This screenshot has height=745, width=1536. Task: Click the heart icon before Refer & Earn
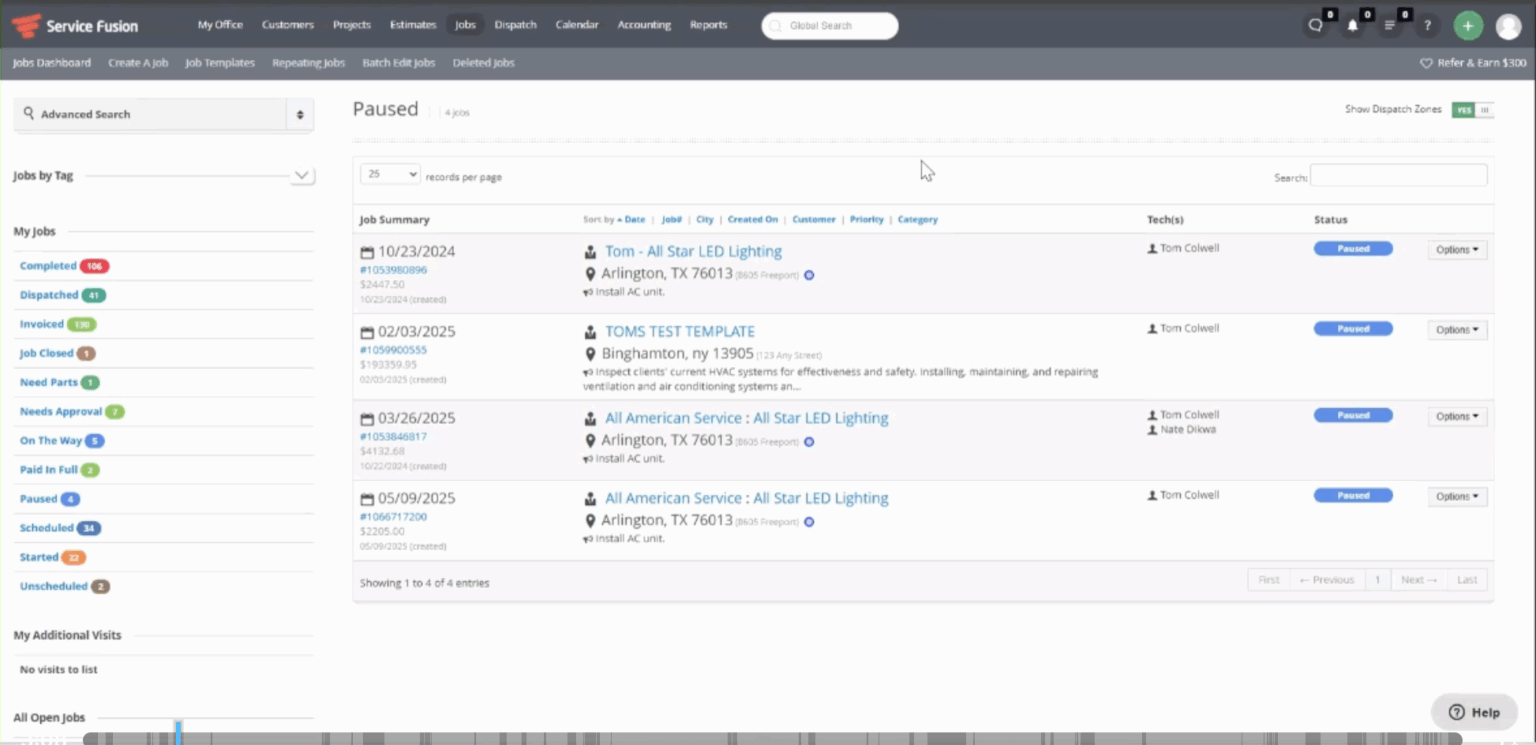coord(1424,62)
